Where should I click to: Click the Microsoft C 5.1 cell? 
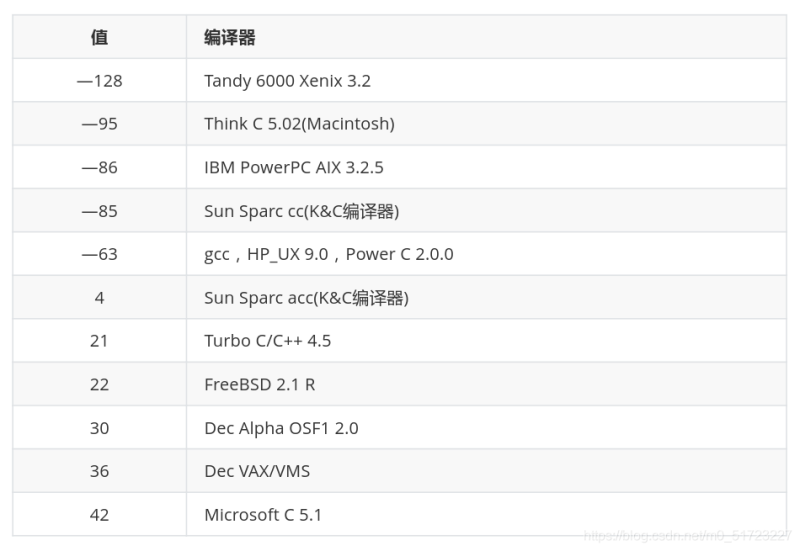[x=263, y=515]
